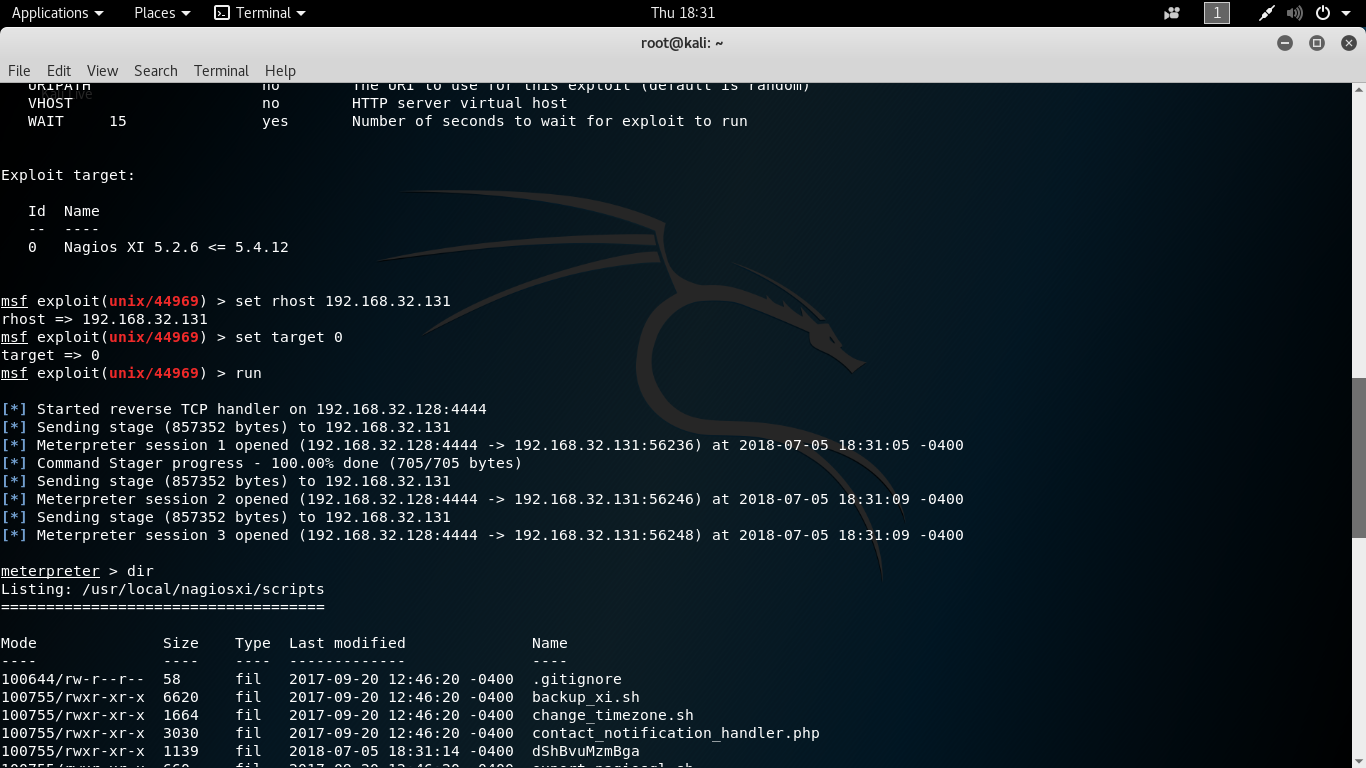
Task: Open the Terminal app menu in the top bar
Action: pos(260,13)
